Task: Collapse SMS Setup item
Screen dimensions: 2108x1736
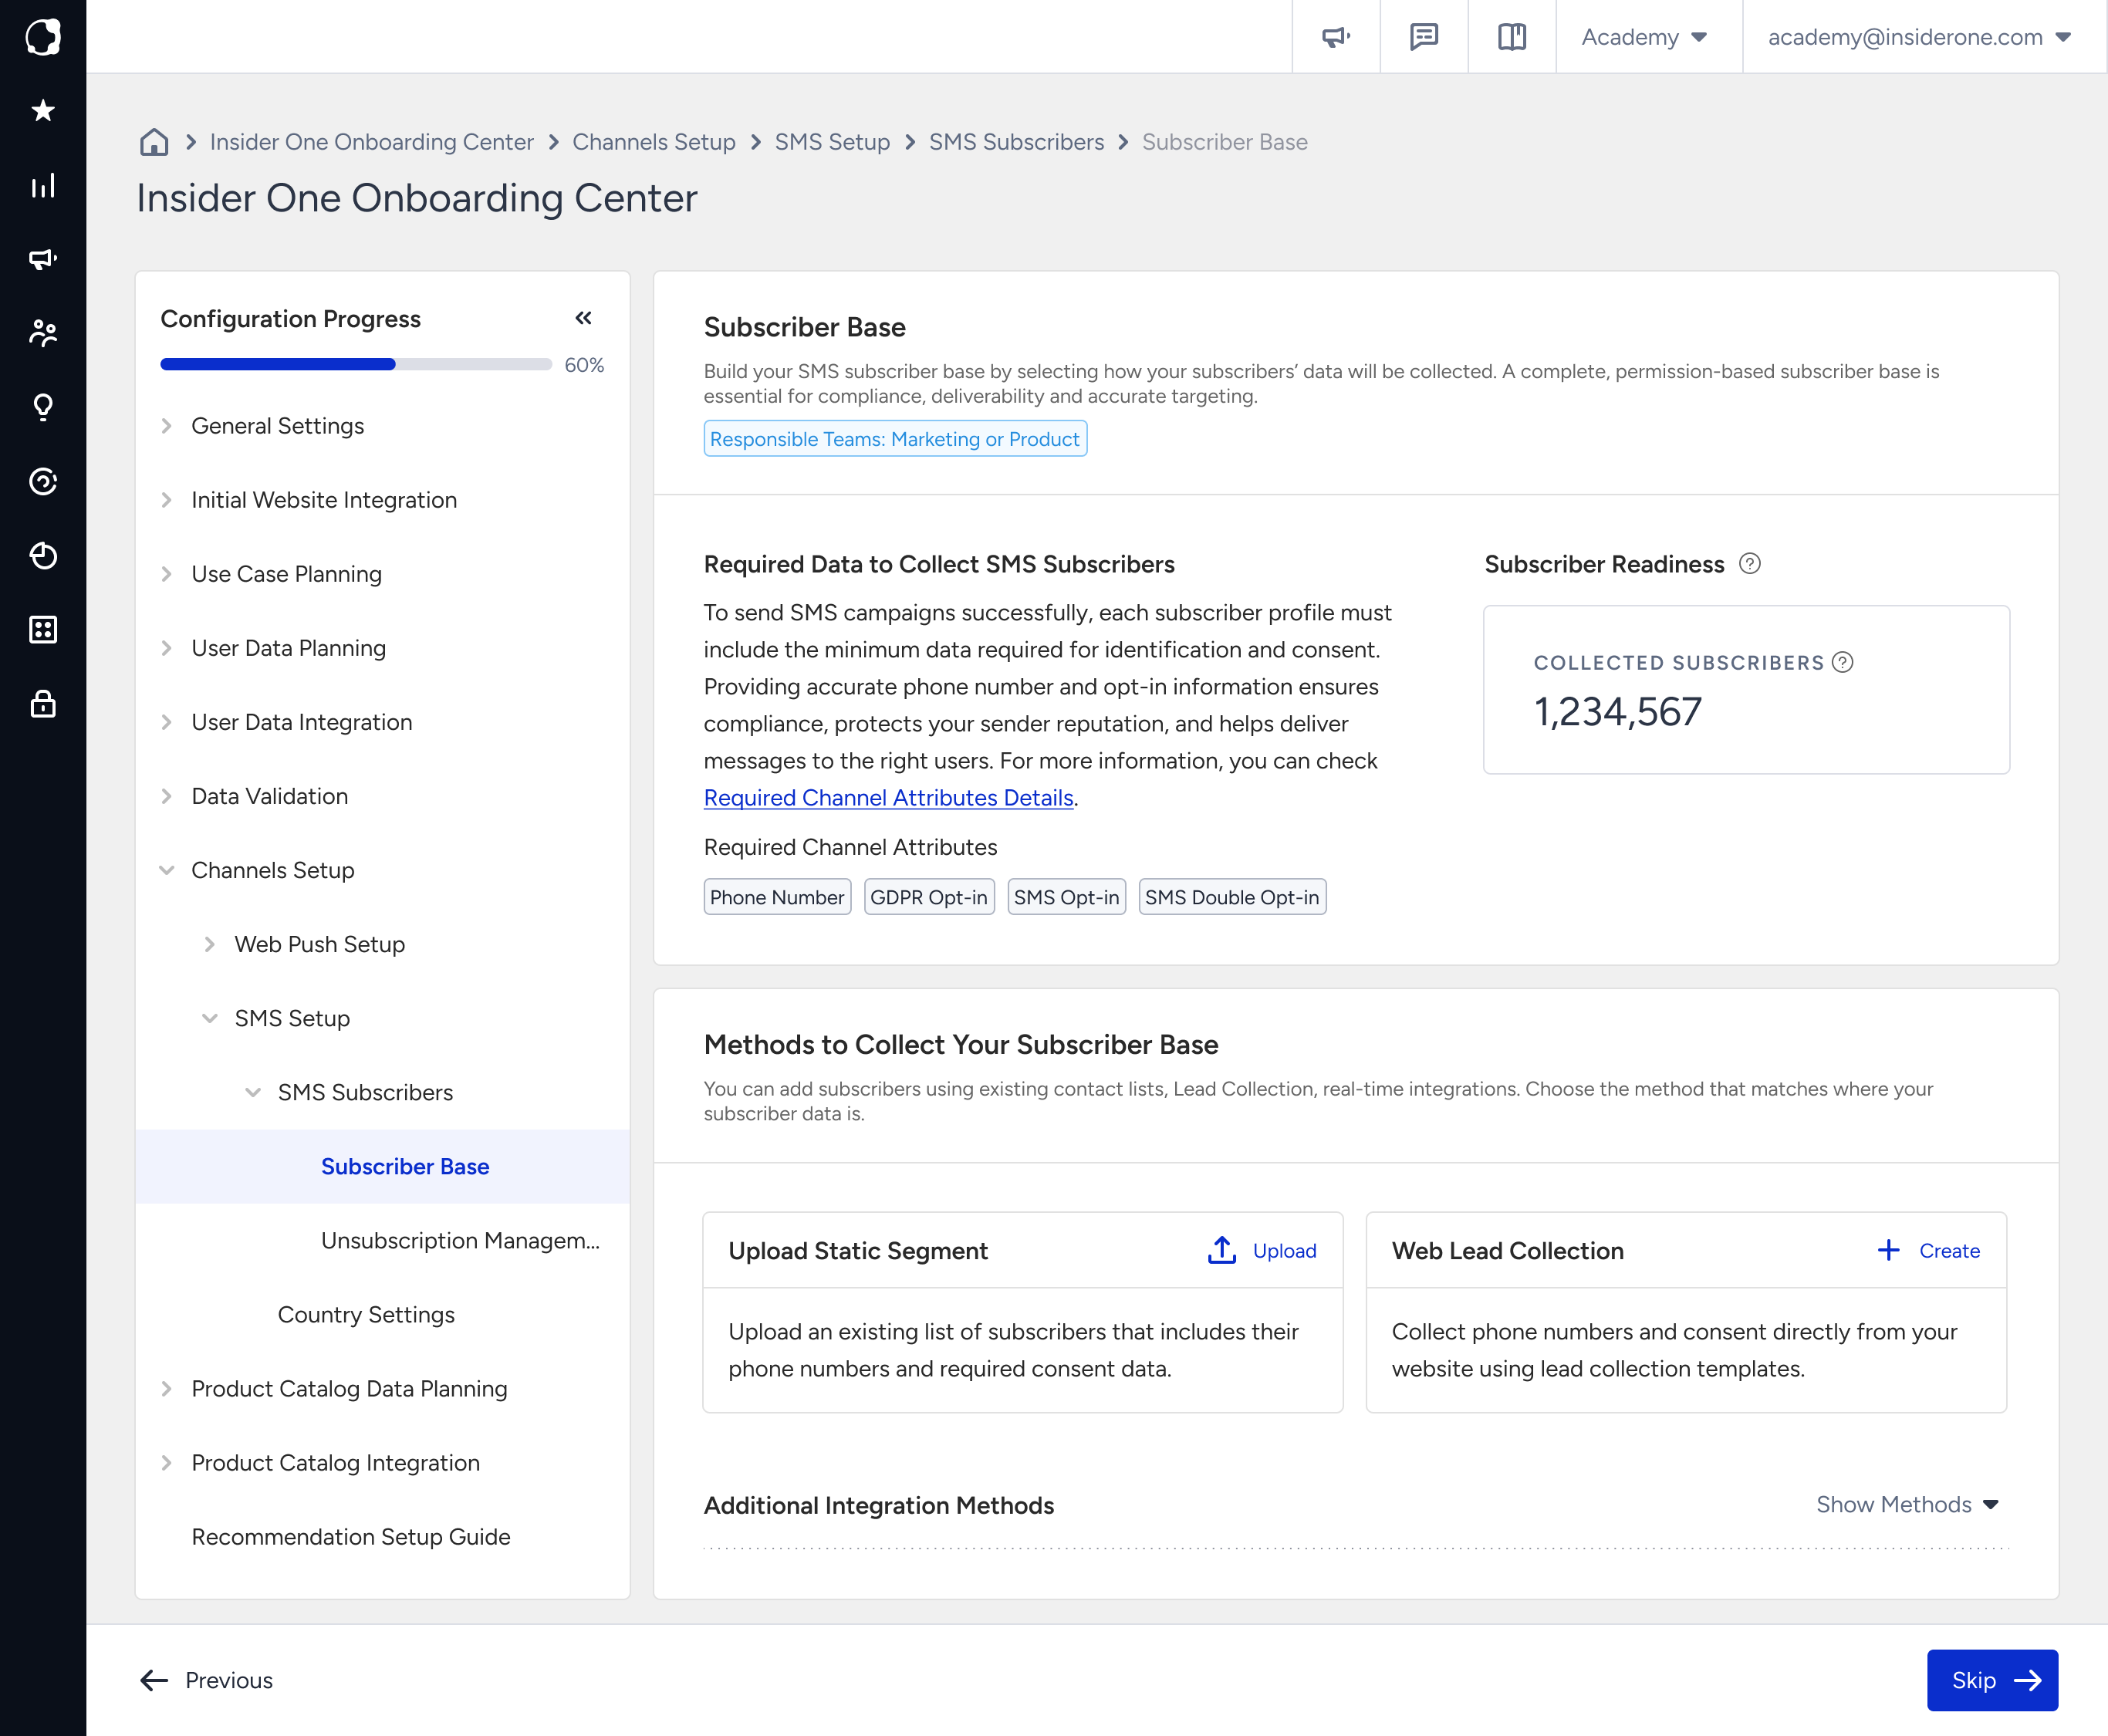Action: (x=210, y=1018)
